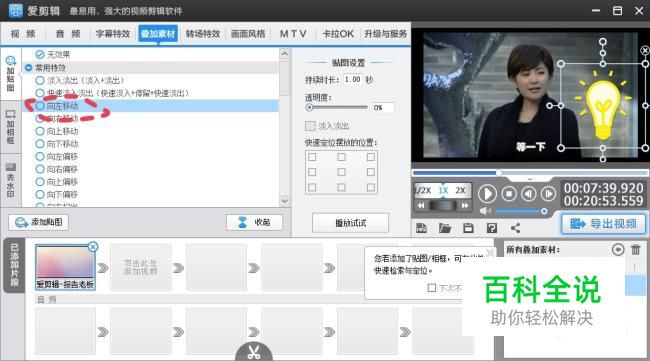Select the 叠加素材 tab
Screen dimensions: 650x361
click(x=158, y=34)
